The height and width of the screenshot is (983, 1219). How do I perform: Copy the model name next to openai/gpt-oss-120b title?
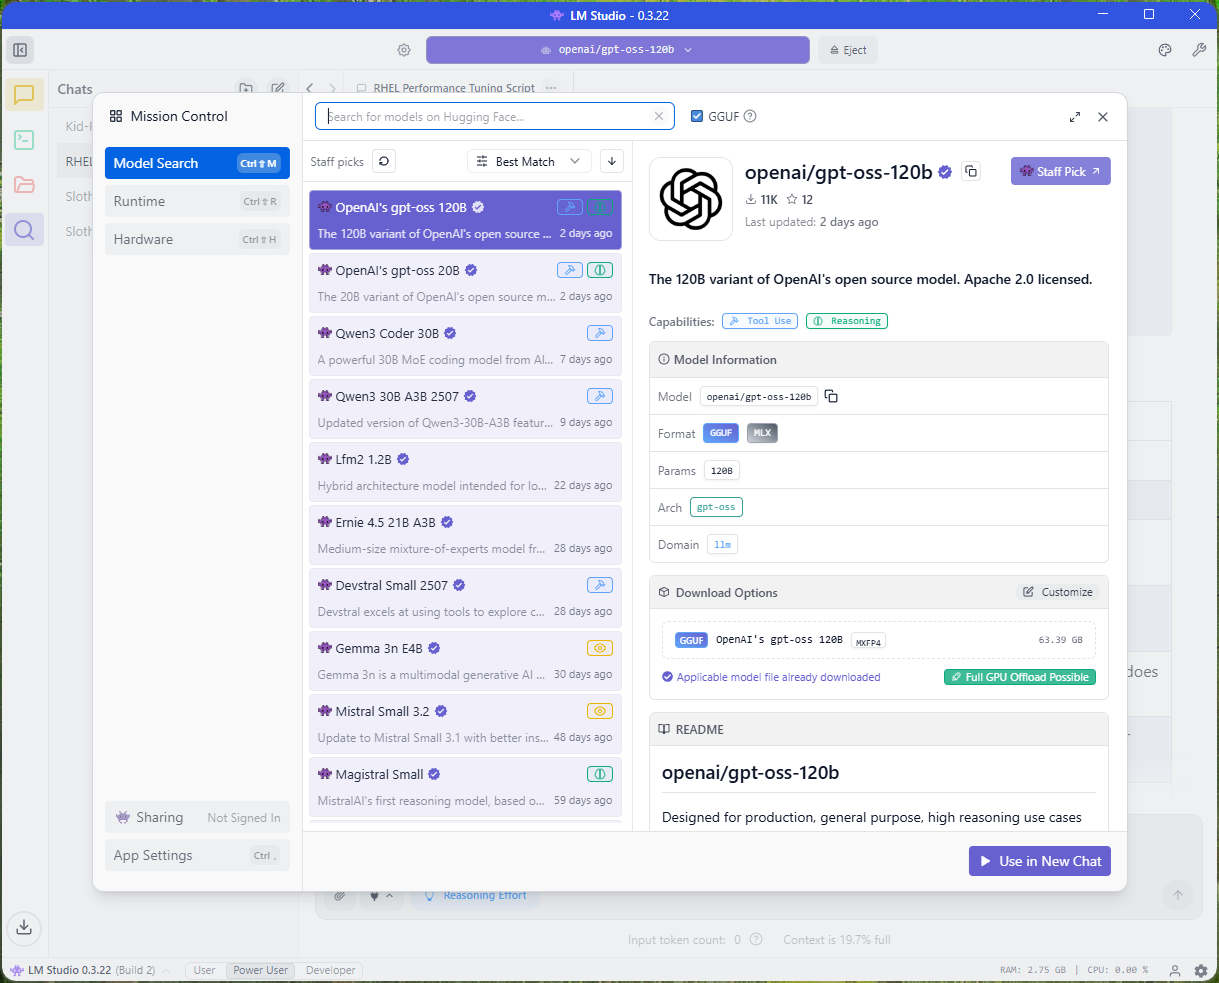[970, 172]
